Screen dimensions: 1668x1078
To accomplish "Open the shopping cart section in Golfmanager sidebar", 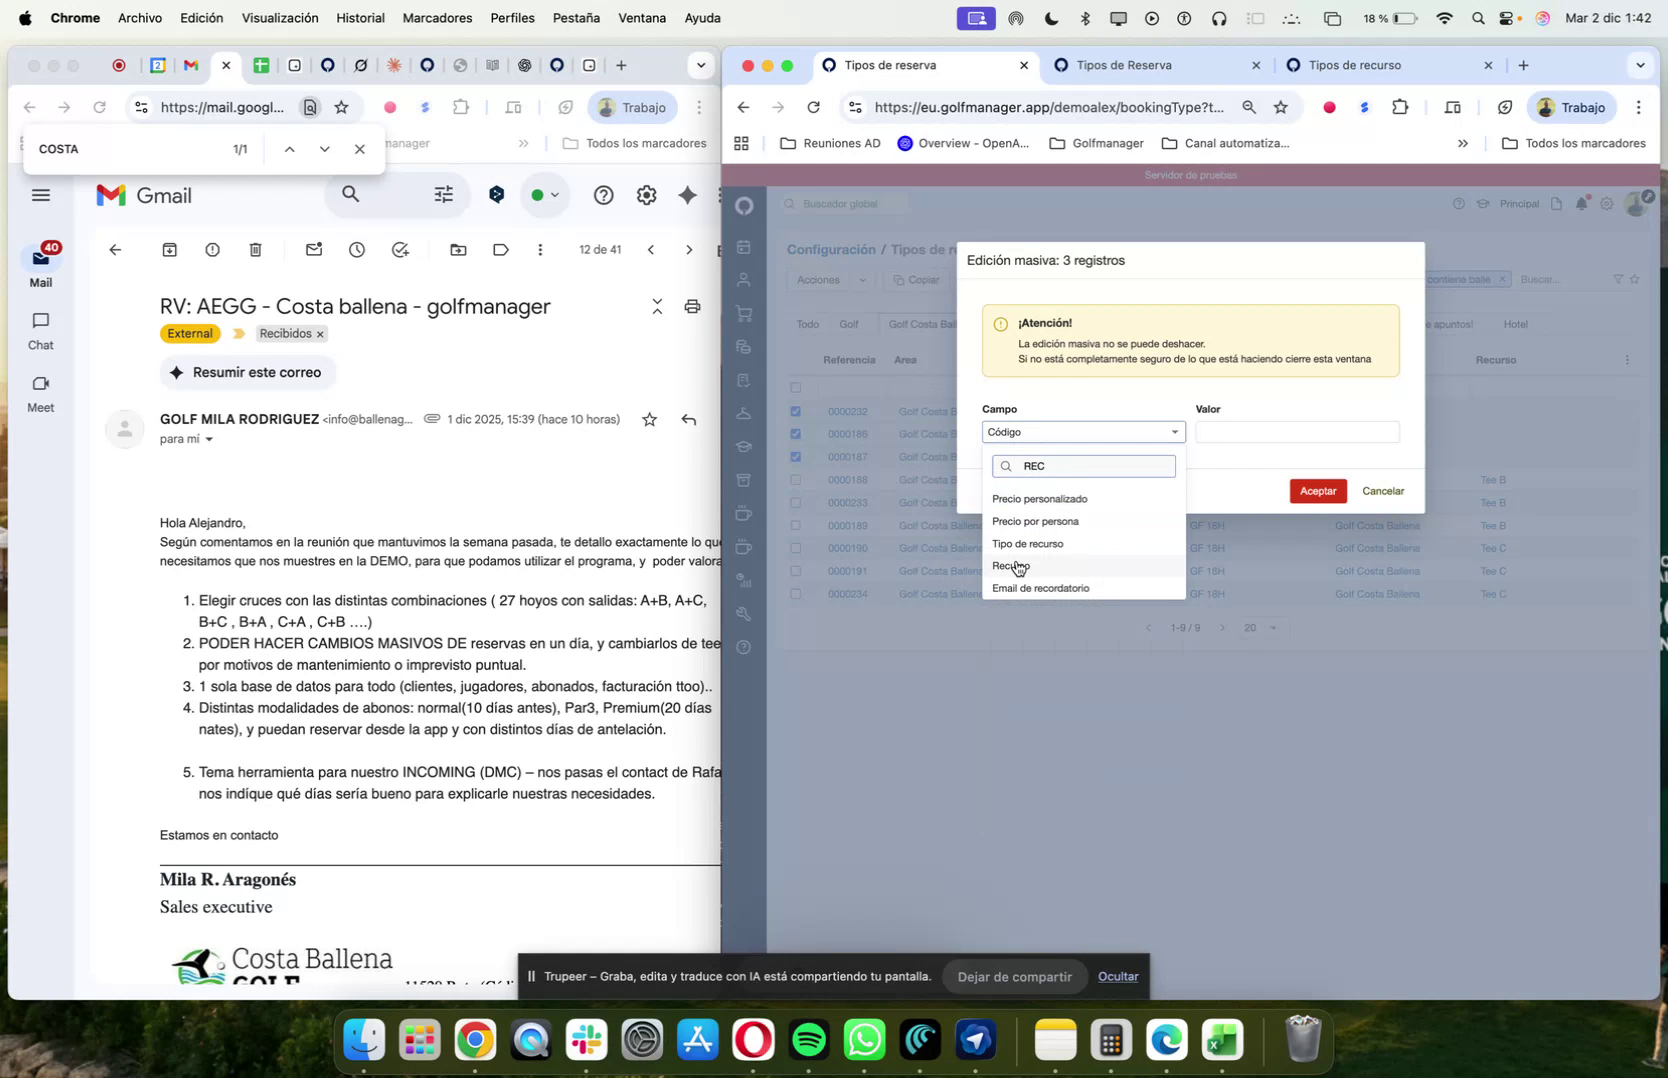I will click(x=744, y=312).
